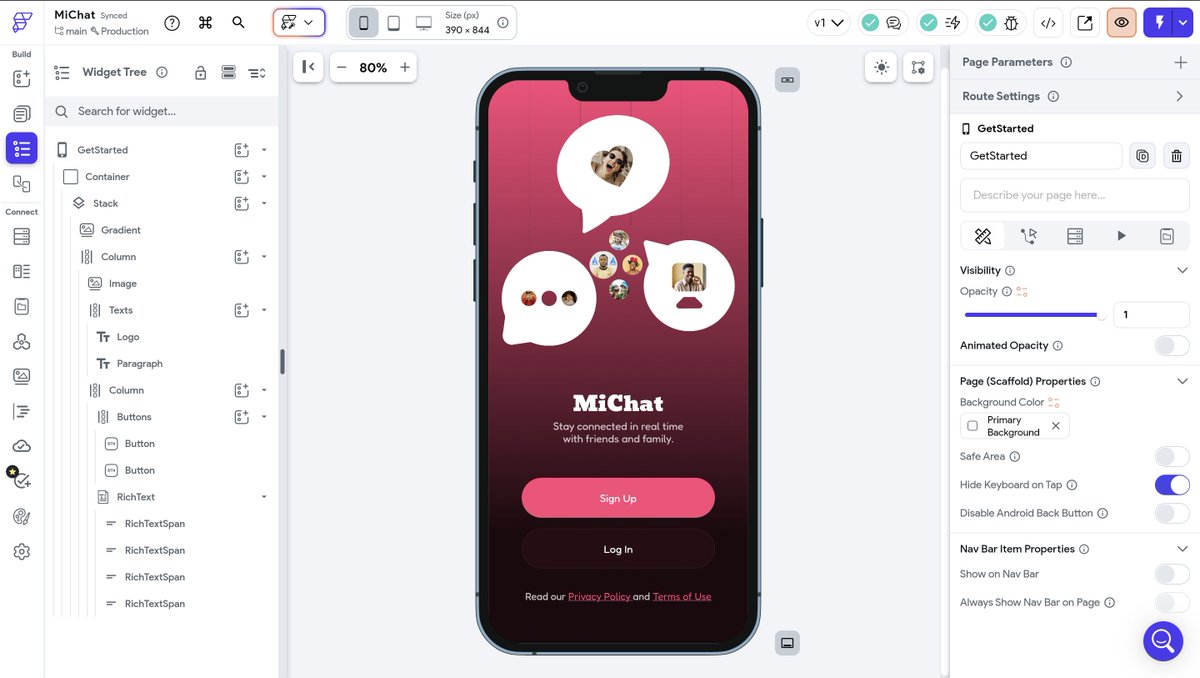Collapse the Visibility section
Screen dimensions: 1200x678
[x=1182, y=271]
